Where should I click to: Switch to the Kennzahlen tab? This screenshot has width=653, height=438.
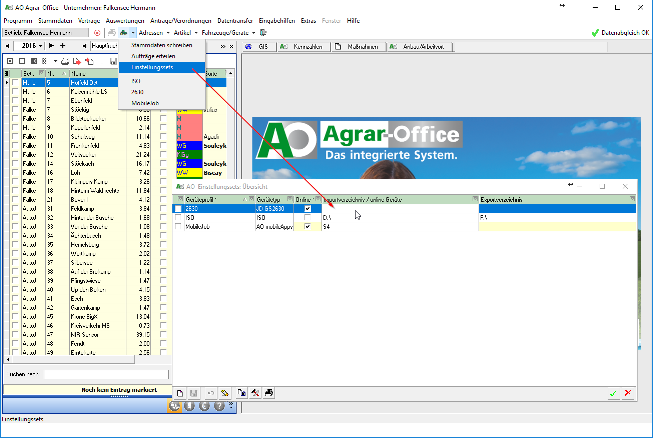point(304,47)
